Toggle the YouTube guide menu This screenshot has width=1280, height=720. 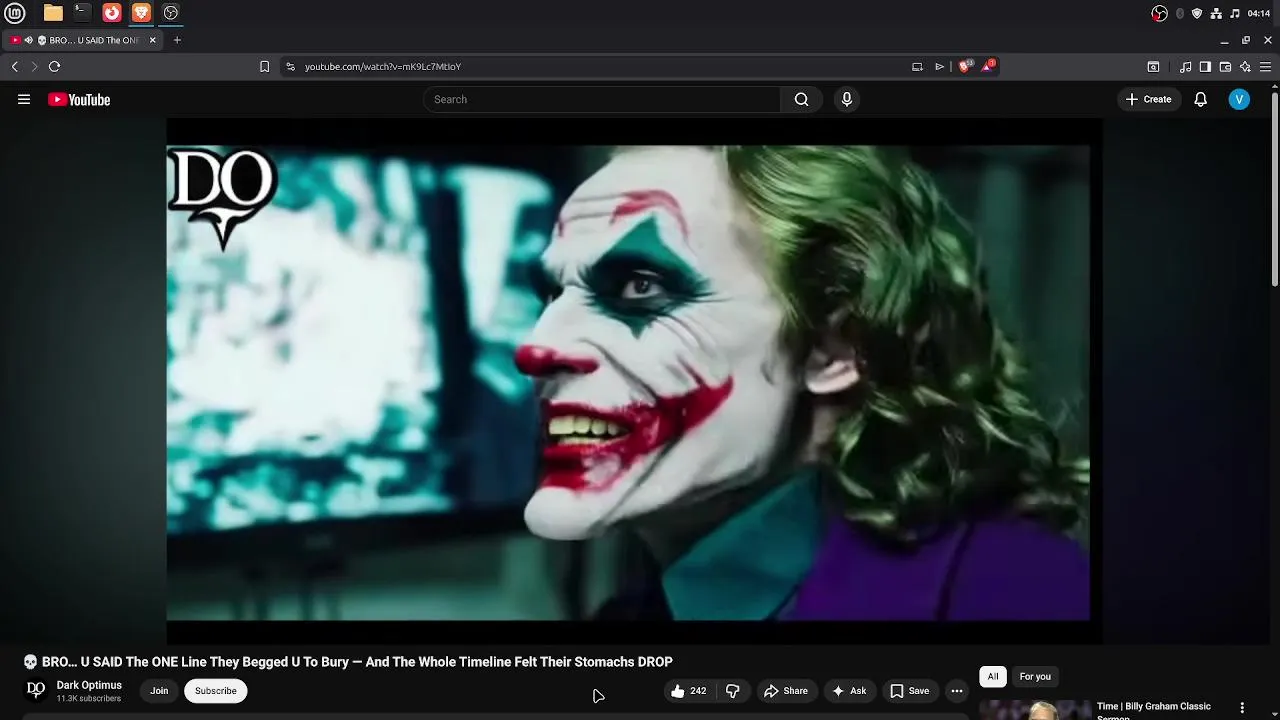tap(24, 99)
